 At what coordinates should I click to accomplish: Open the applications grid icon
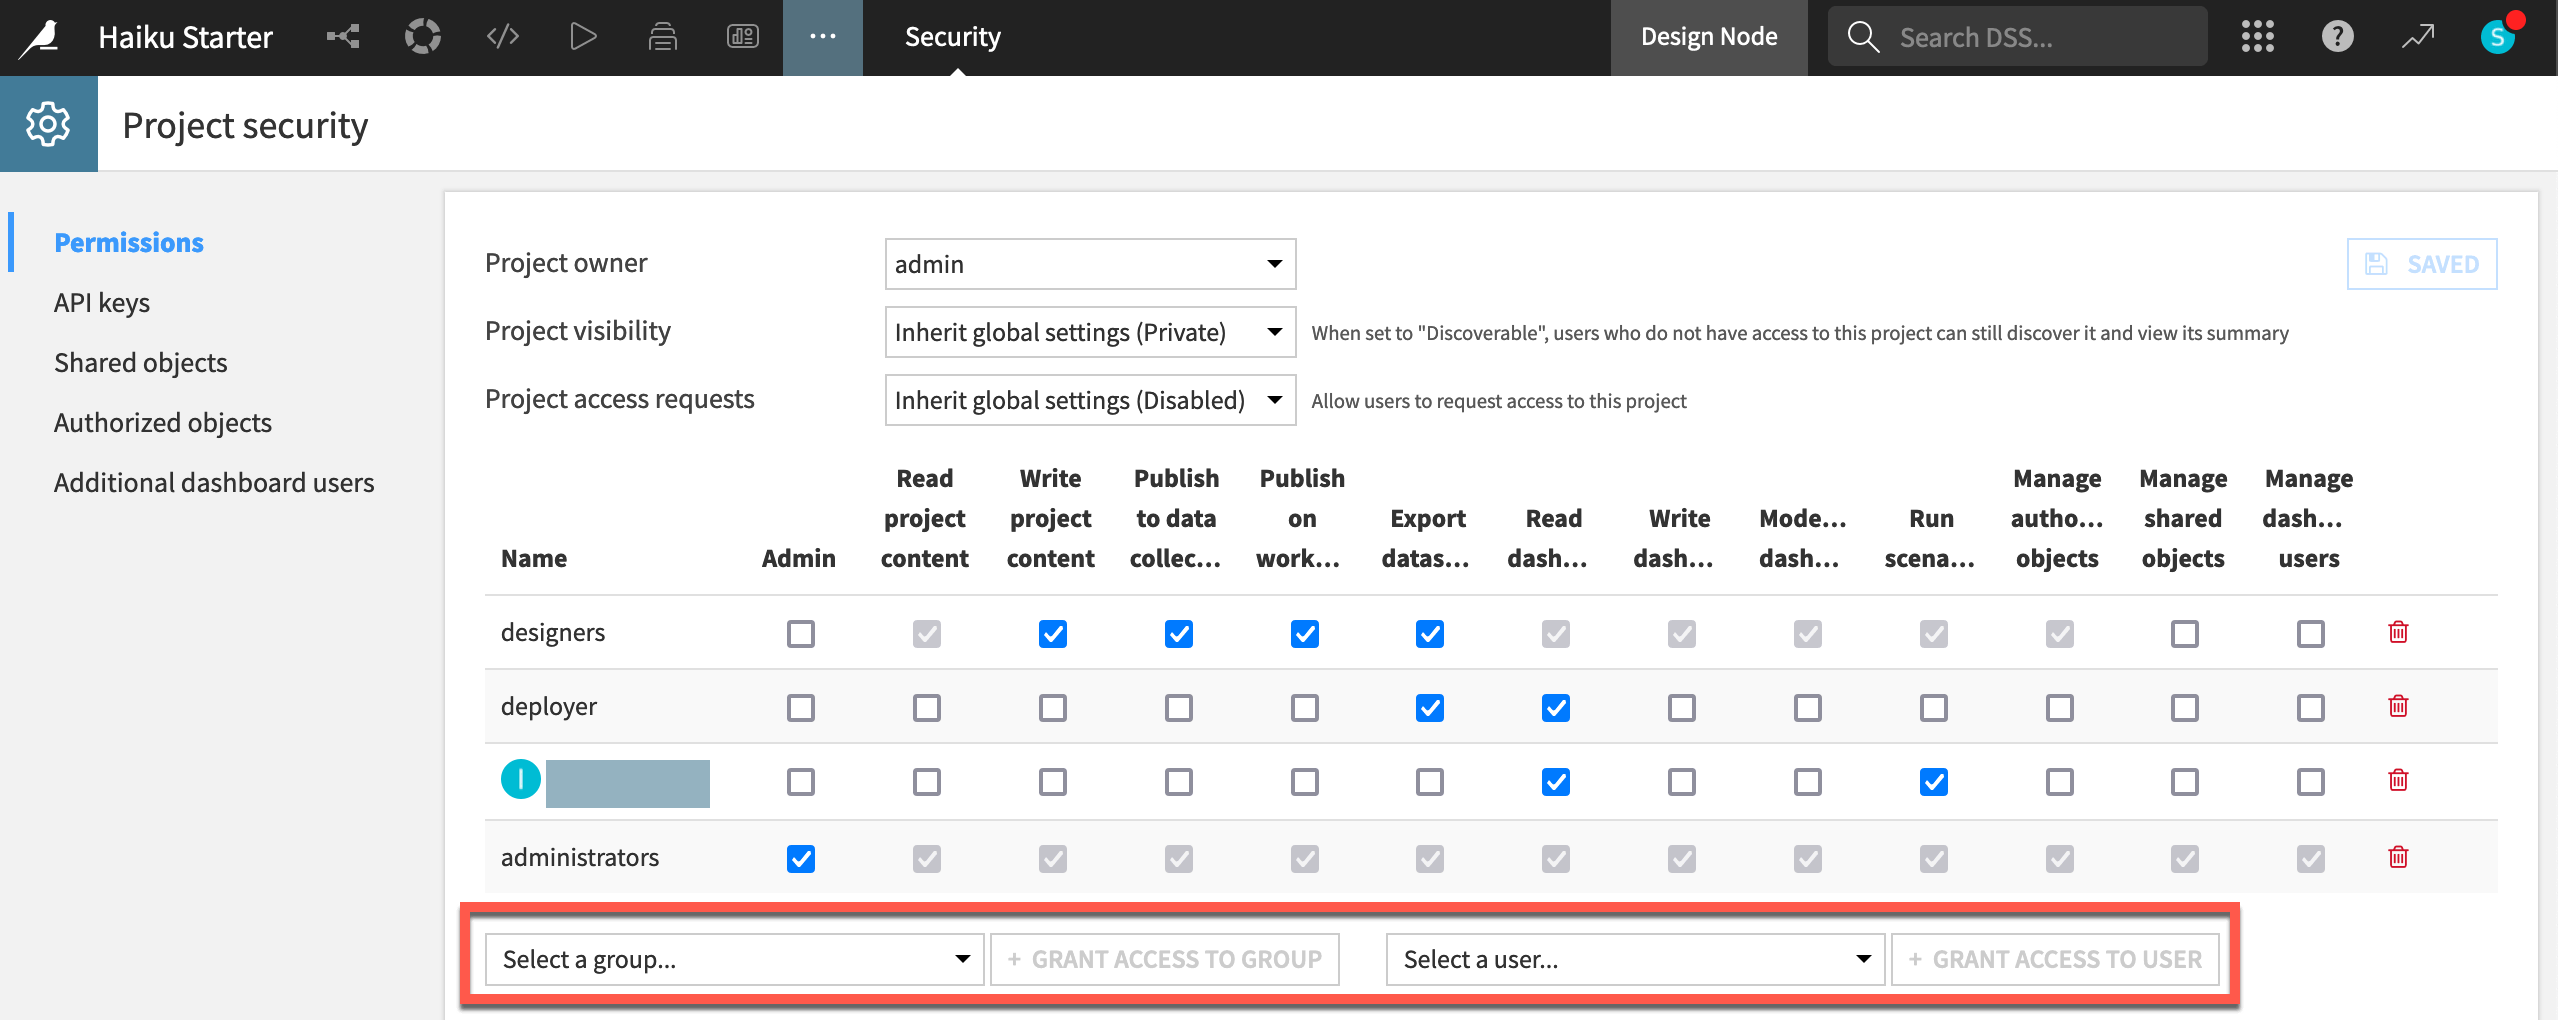click(2257, 37)
